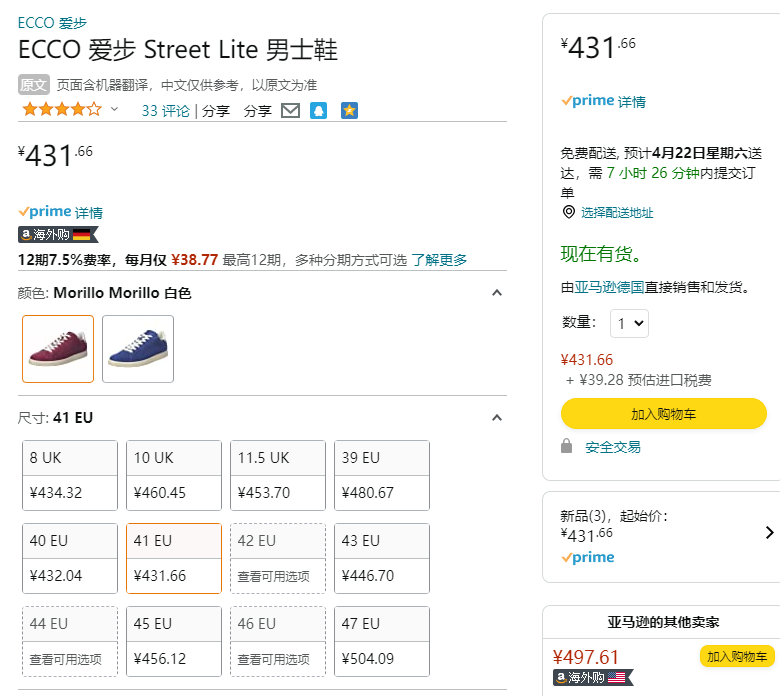This screenshot has width=780, height=696.
Task: Click the ¥497.61 other seller price
Action: (x=585, y=657)
